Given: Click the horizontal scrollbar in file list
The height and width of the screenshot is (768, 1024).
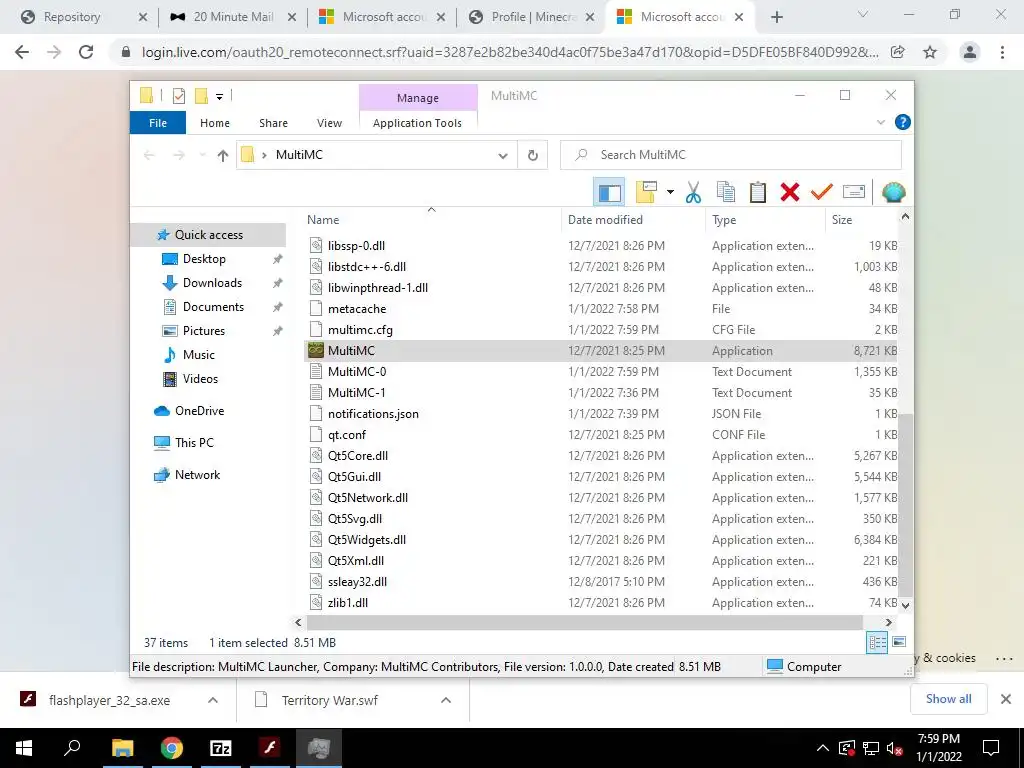Looking at the screenshot, I should pyautogui.click(x=585, y=622).
